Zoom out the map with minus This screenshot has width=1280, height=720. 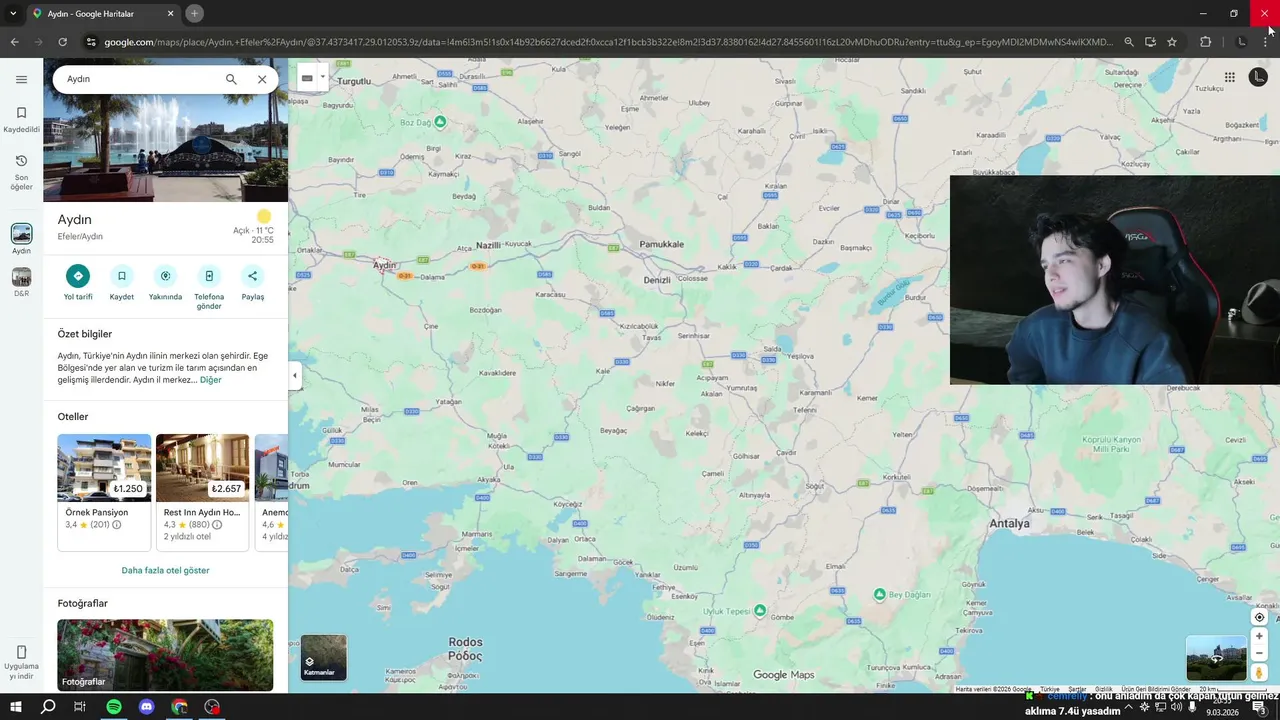1259,654
